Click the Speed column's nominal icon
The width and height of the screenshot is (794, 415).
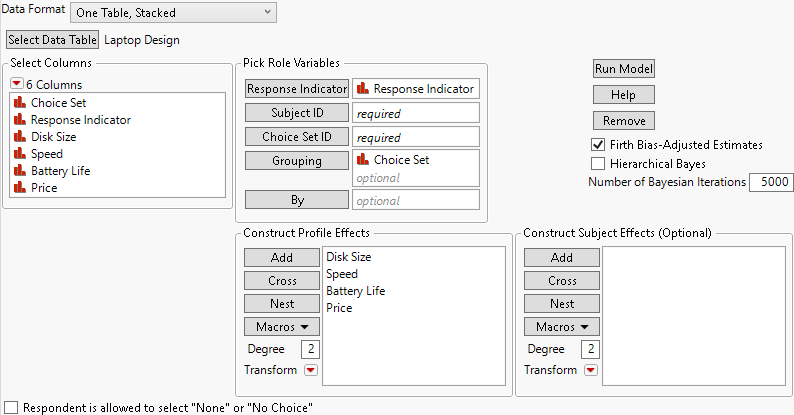19,154
